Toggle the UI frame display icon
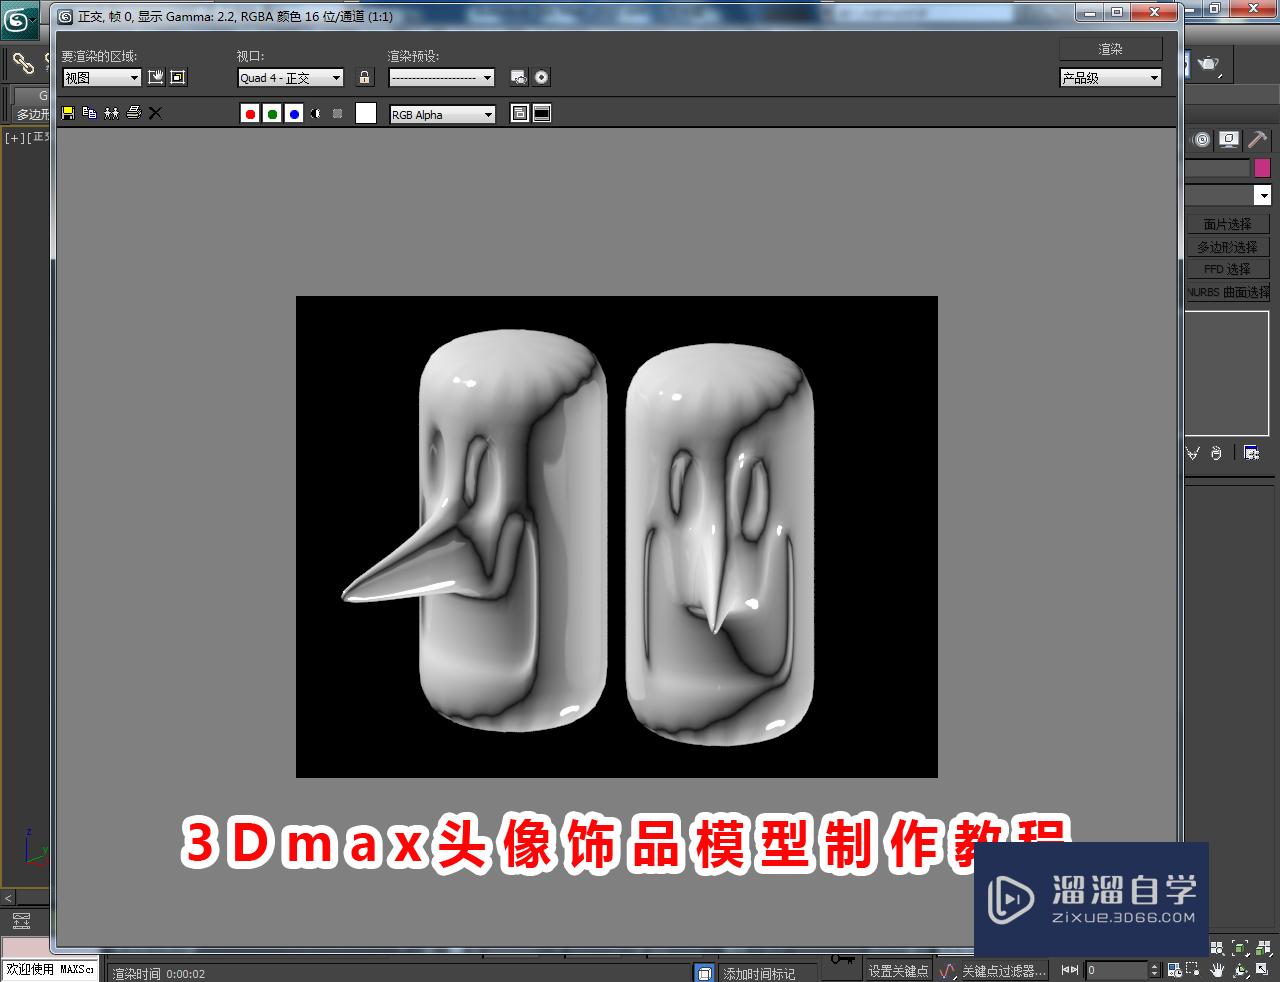Image resolution: width=1280 pixels, height=982 pixels. click(x=542, y=113)
